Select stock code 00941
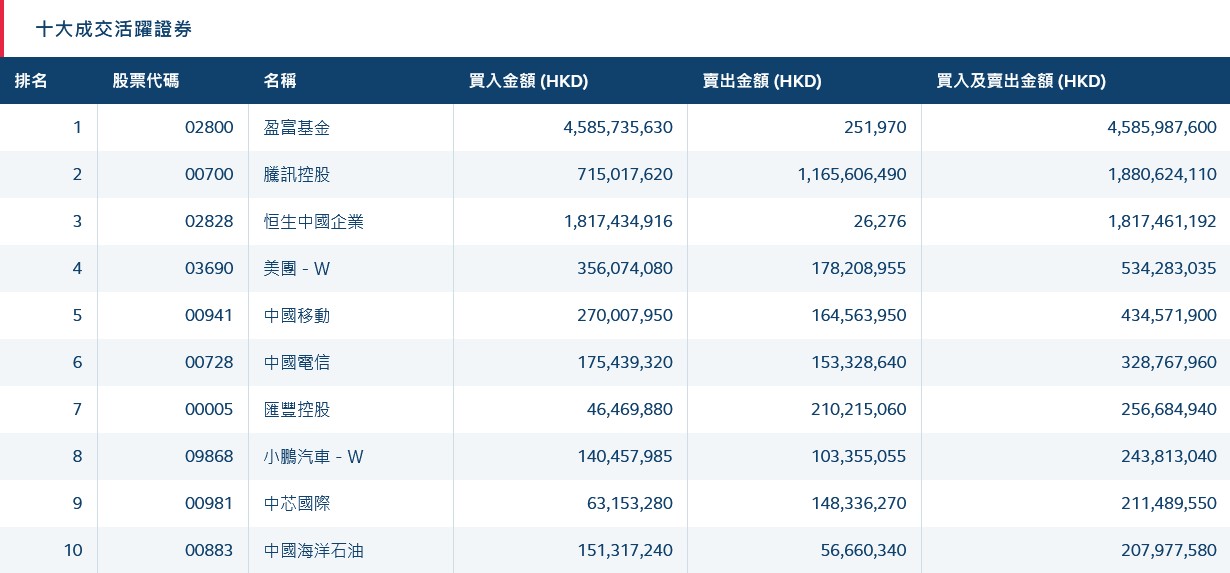The width and height of the screenshot is (1230, 573). point(209,315)
